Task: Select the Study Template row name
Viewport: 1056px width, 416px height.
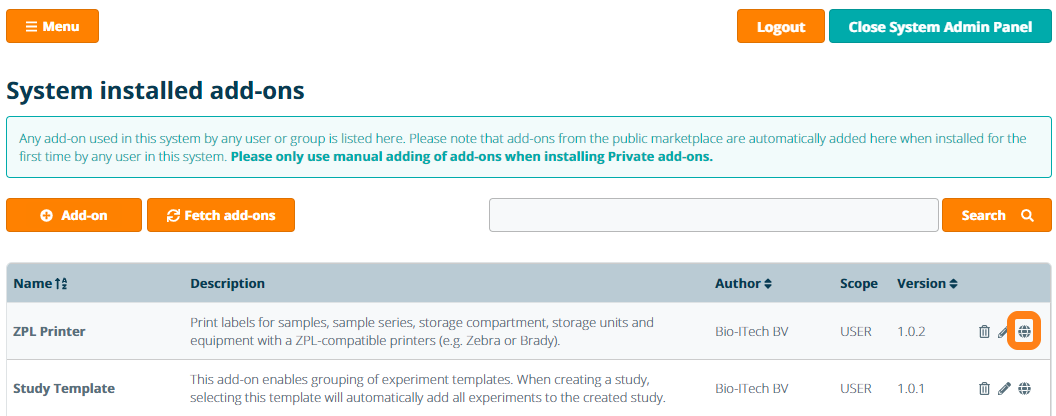Action: tap(63, 388)
